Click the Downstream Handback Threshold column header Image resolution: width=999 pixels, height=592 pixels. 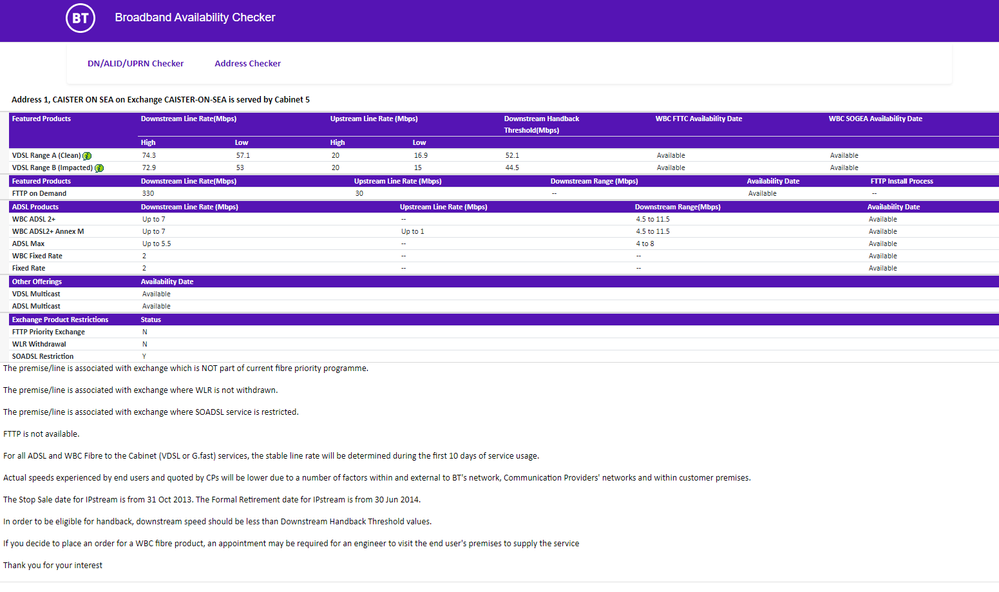pos(541,124)
